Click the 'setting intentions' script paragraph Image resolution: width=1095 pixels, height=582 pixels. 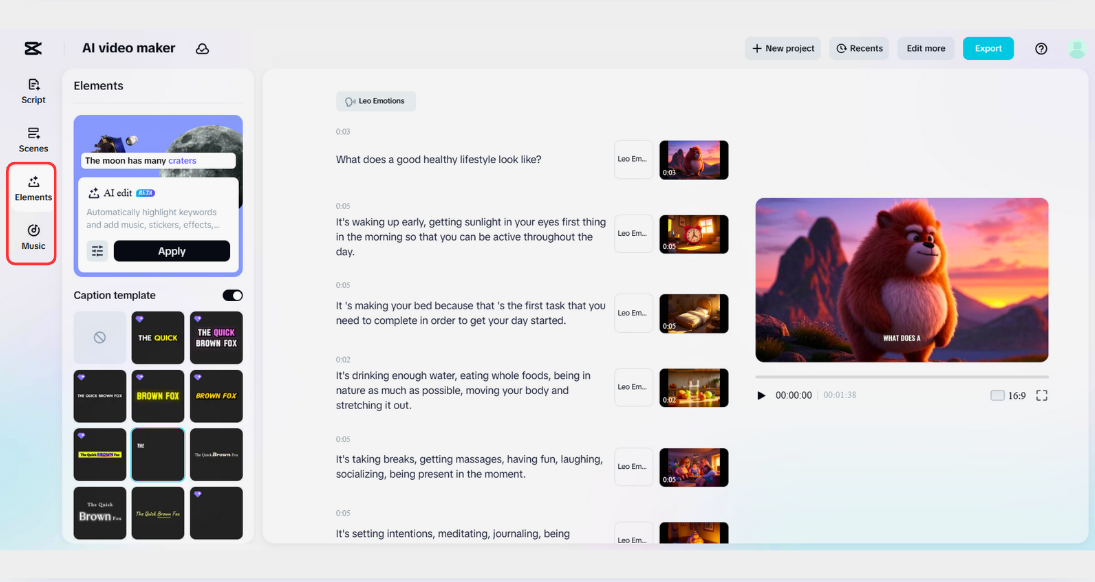click(x=453, y=534)
